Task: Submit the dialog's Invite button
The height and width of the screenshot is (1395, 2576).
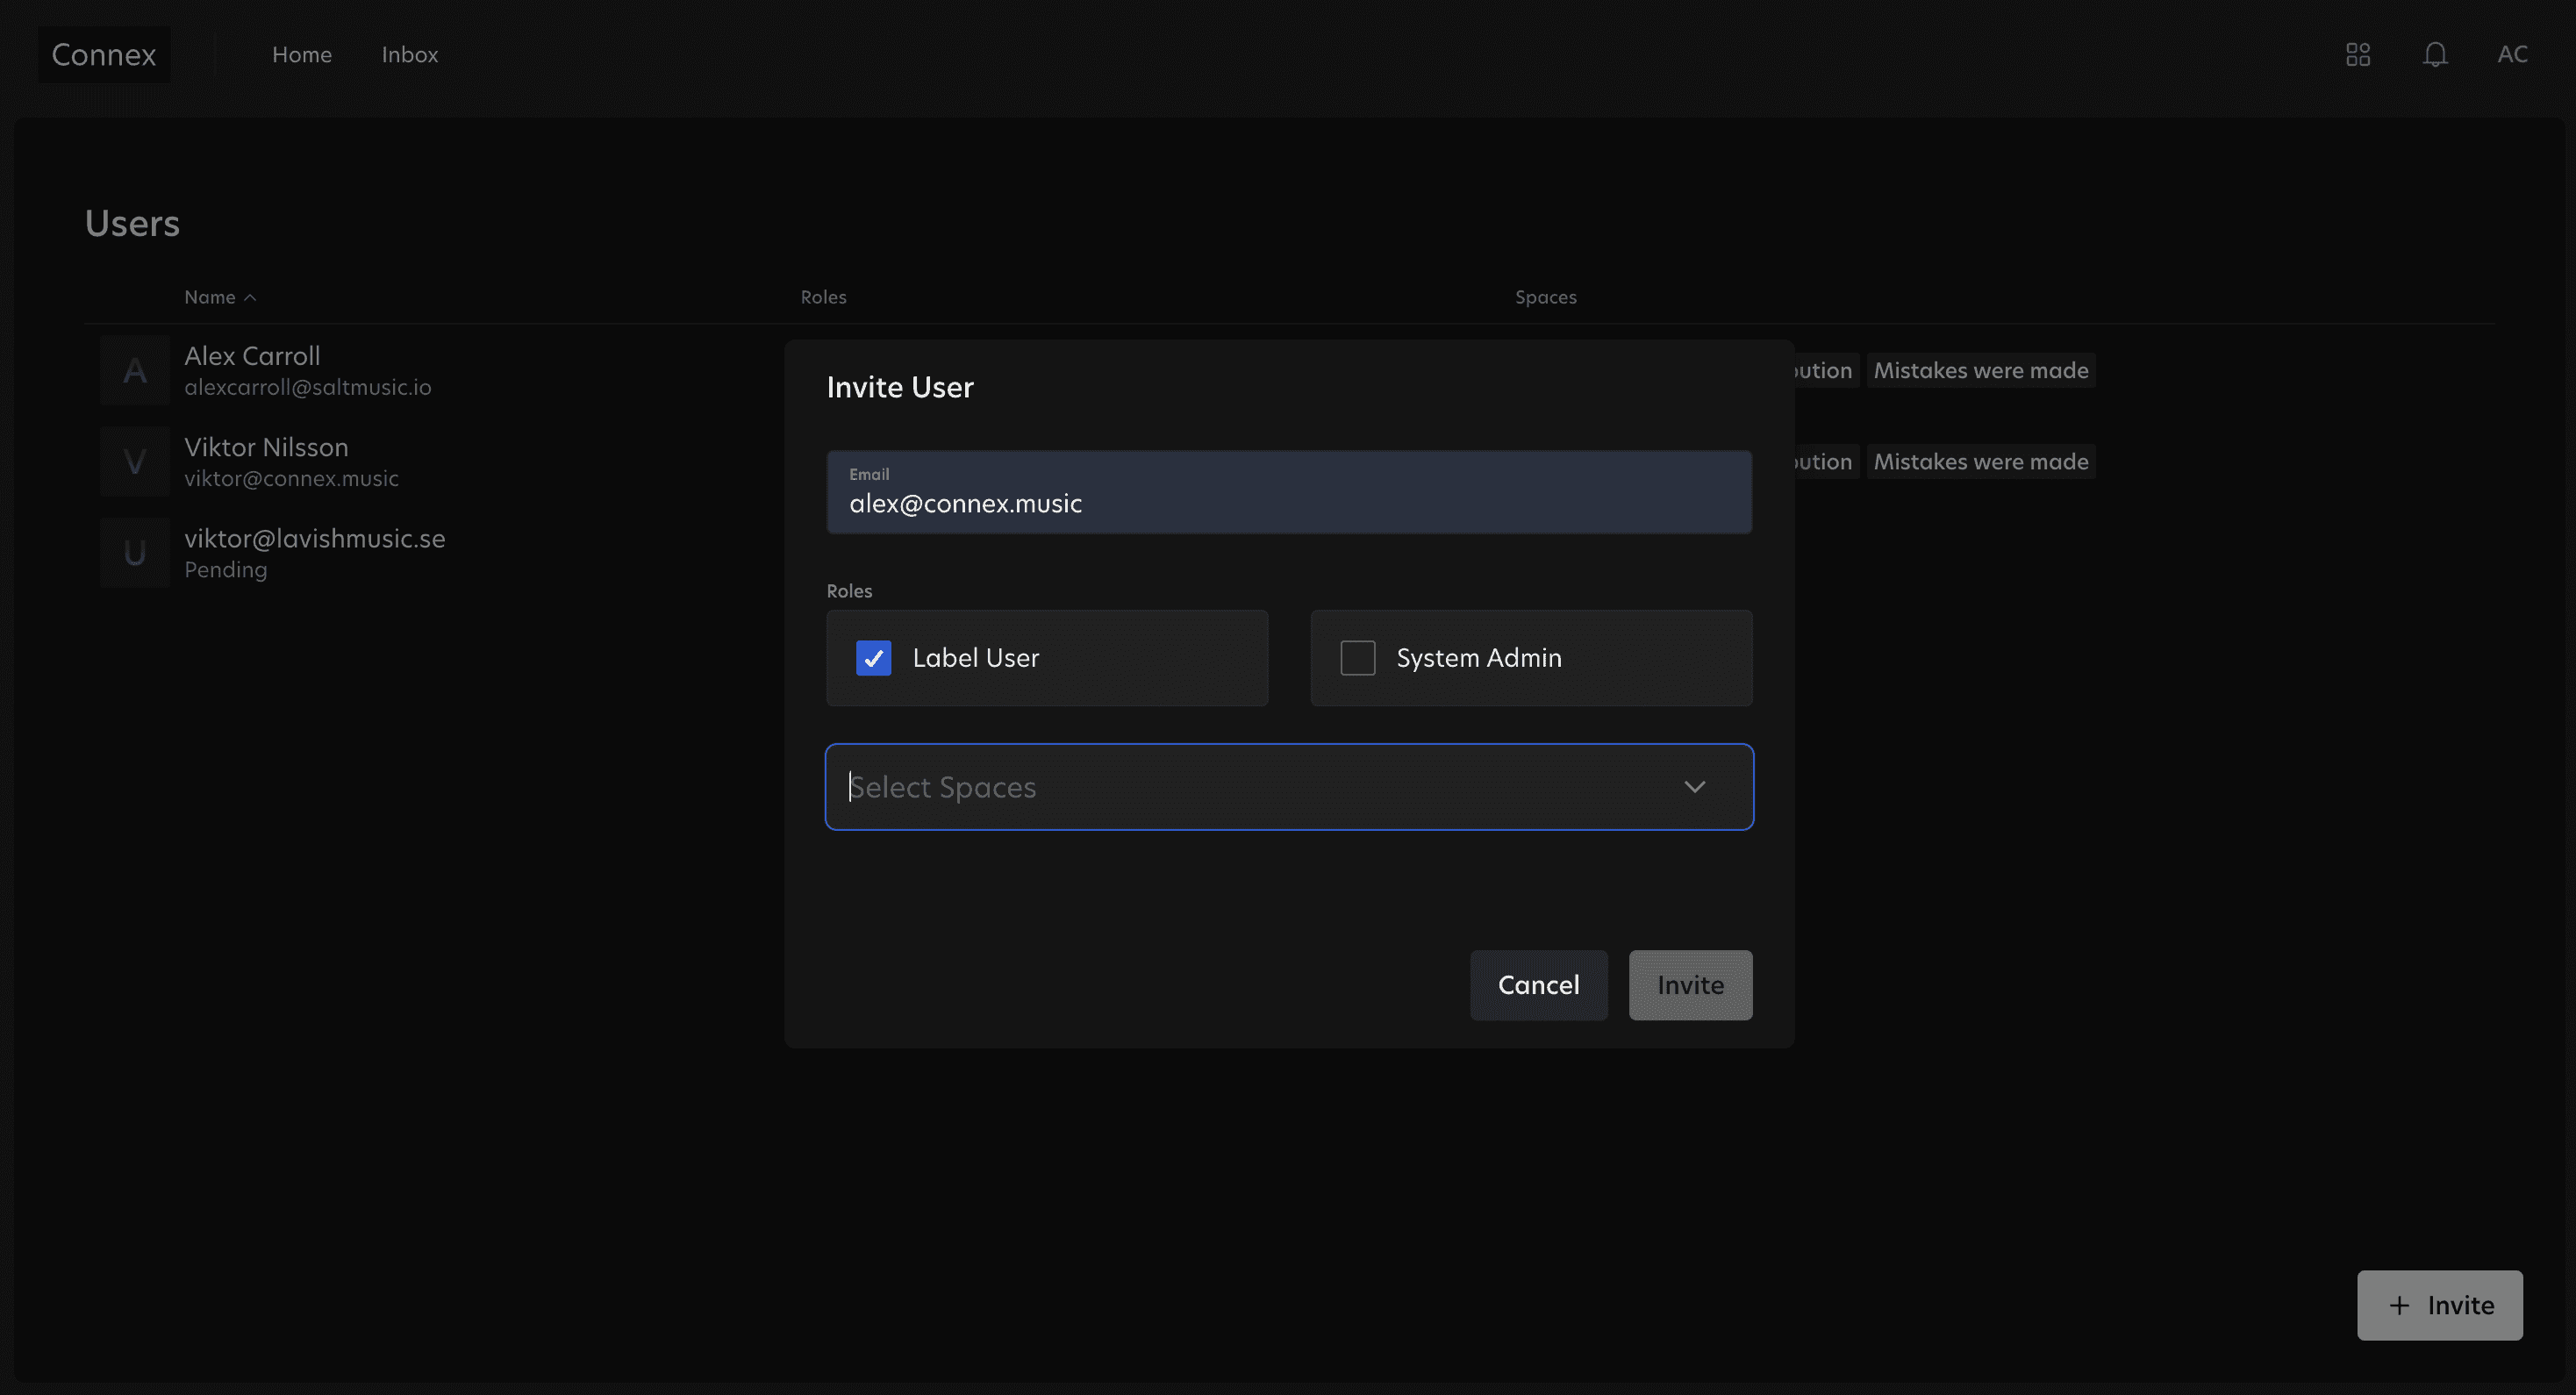Action: click(x=1689, y=985)
